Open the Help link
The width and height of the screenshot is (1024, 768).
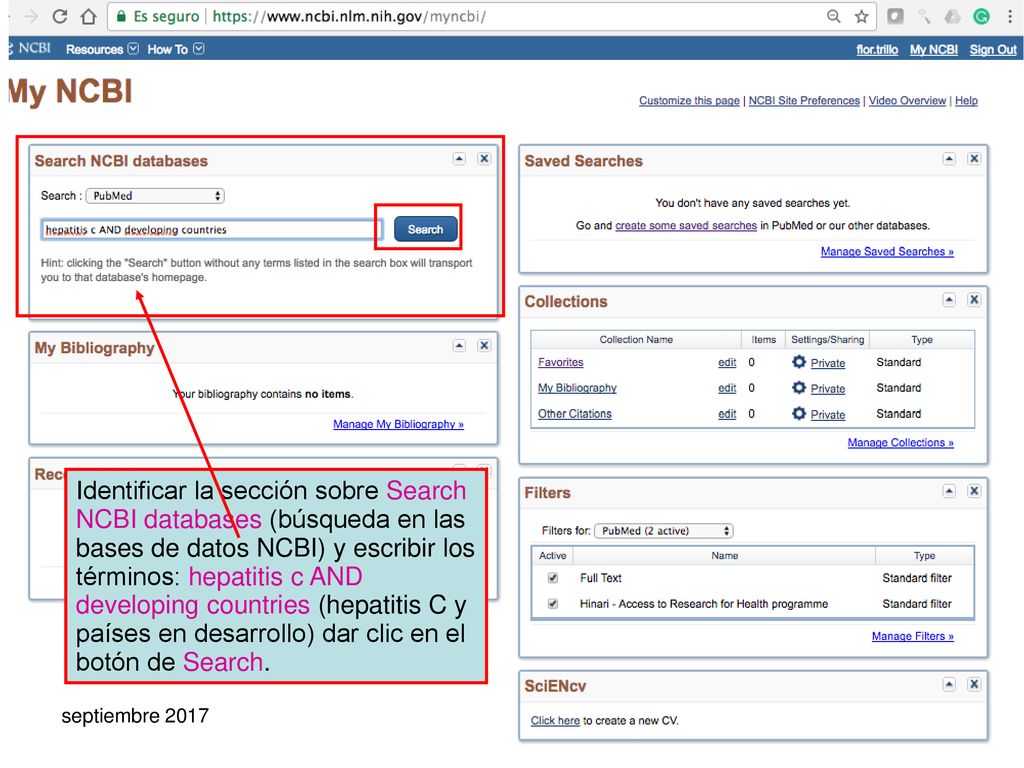967,101
